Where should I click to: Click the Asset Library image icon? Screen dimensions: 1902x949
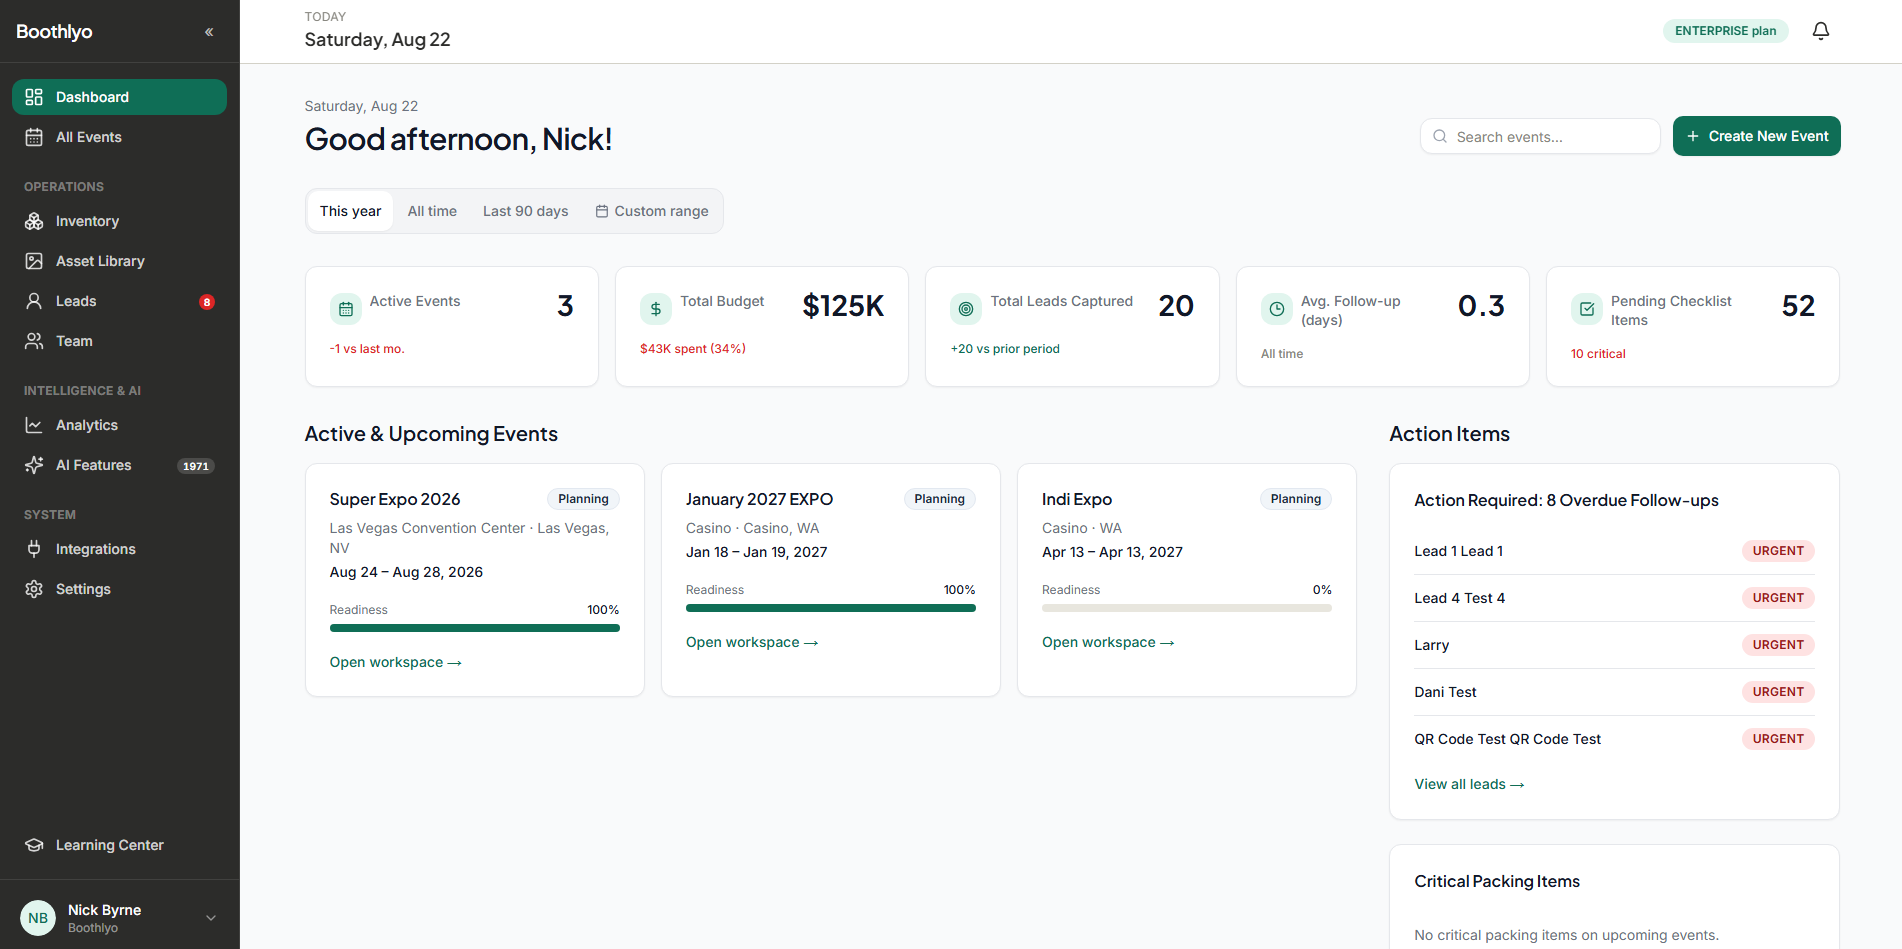pos(34,261)
